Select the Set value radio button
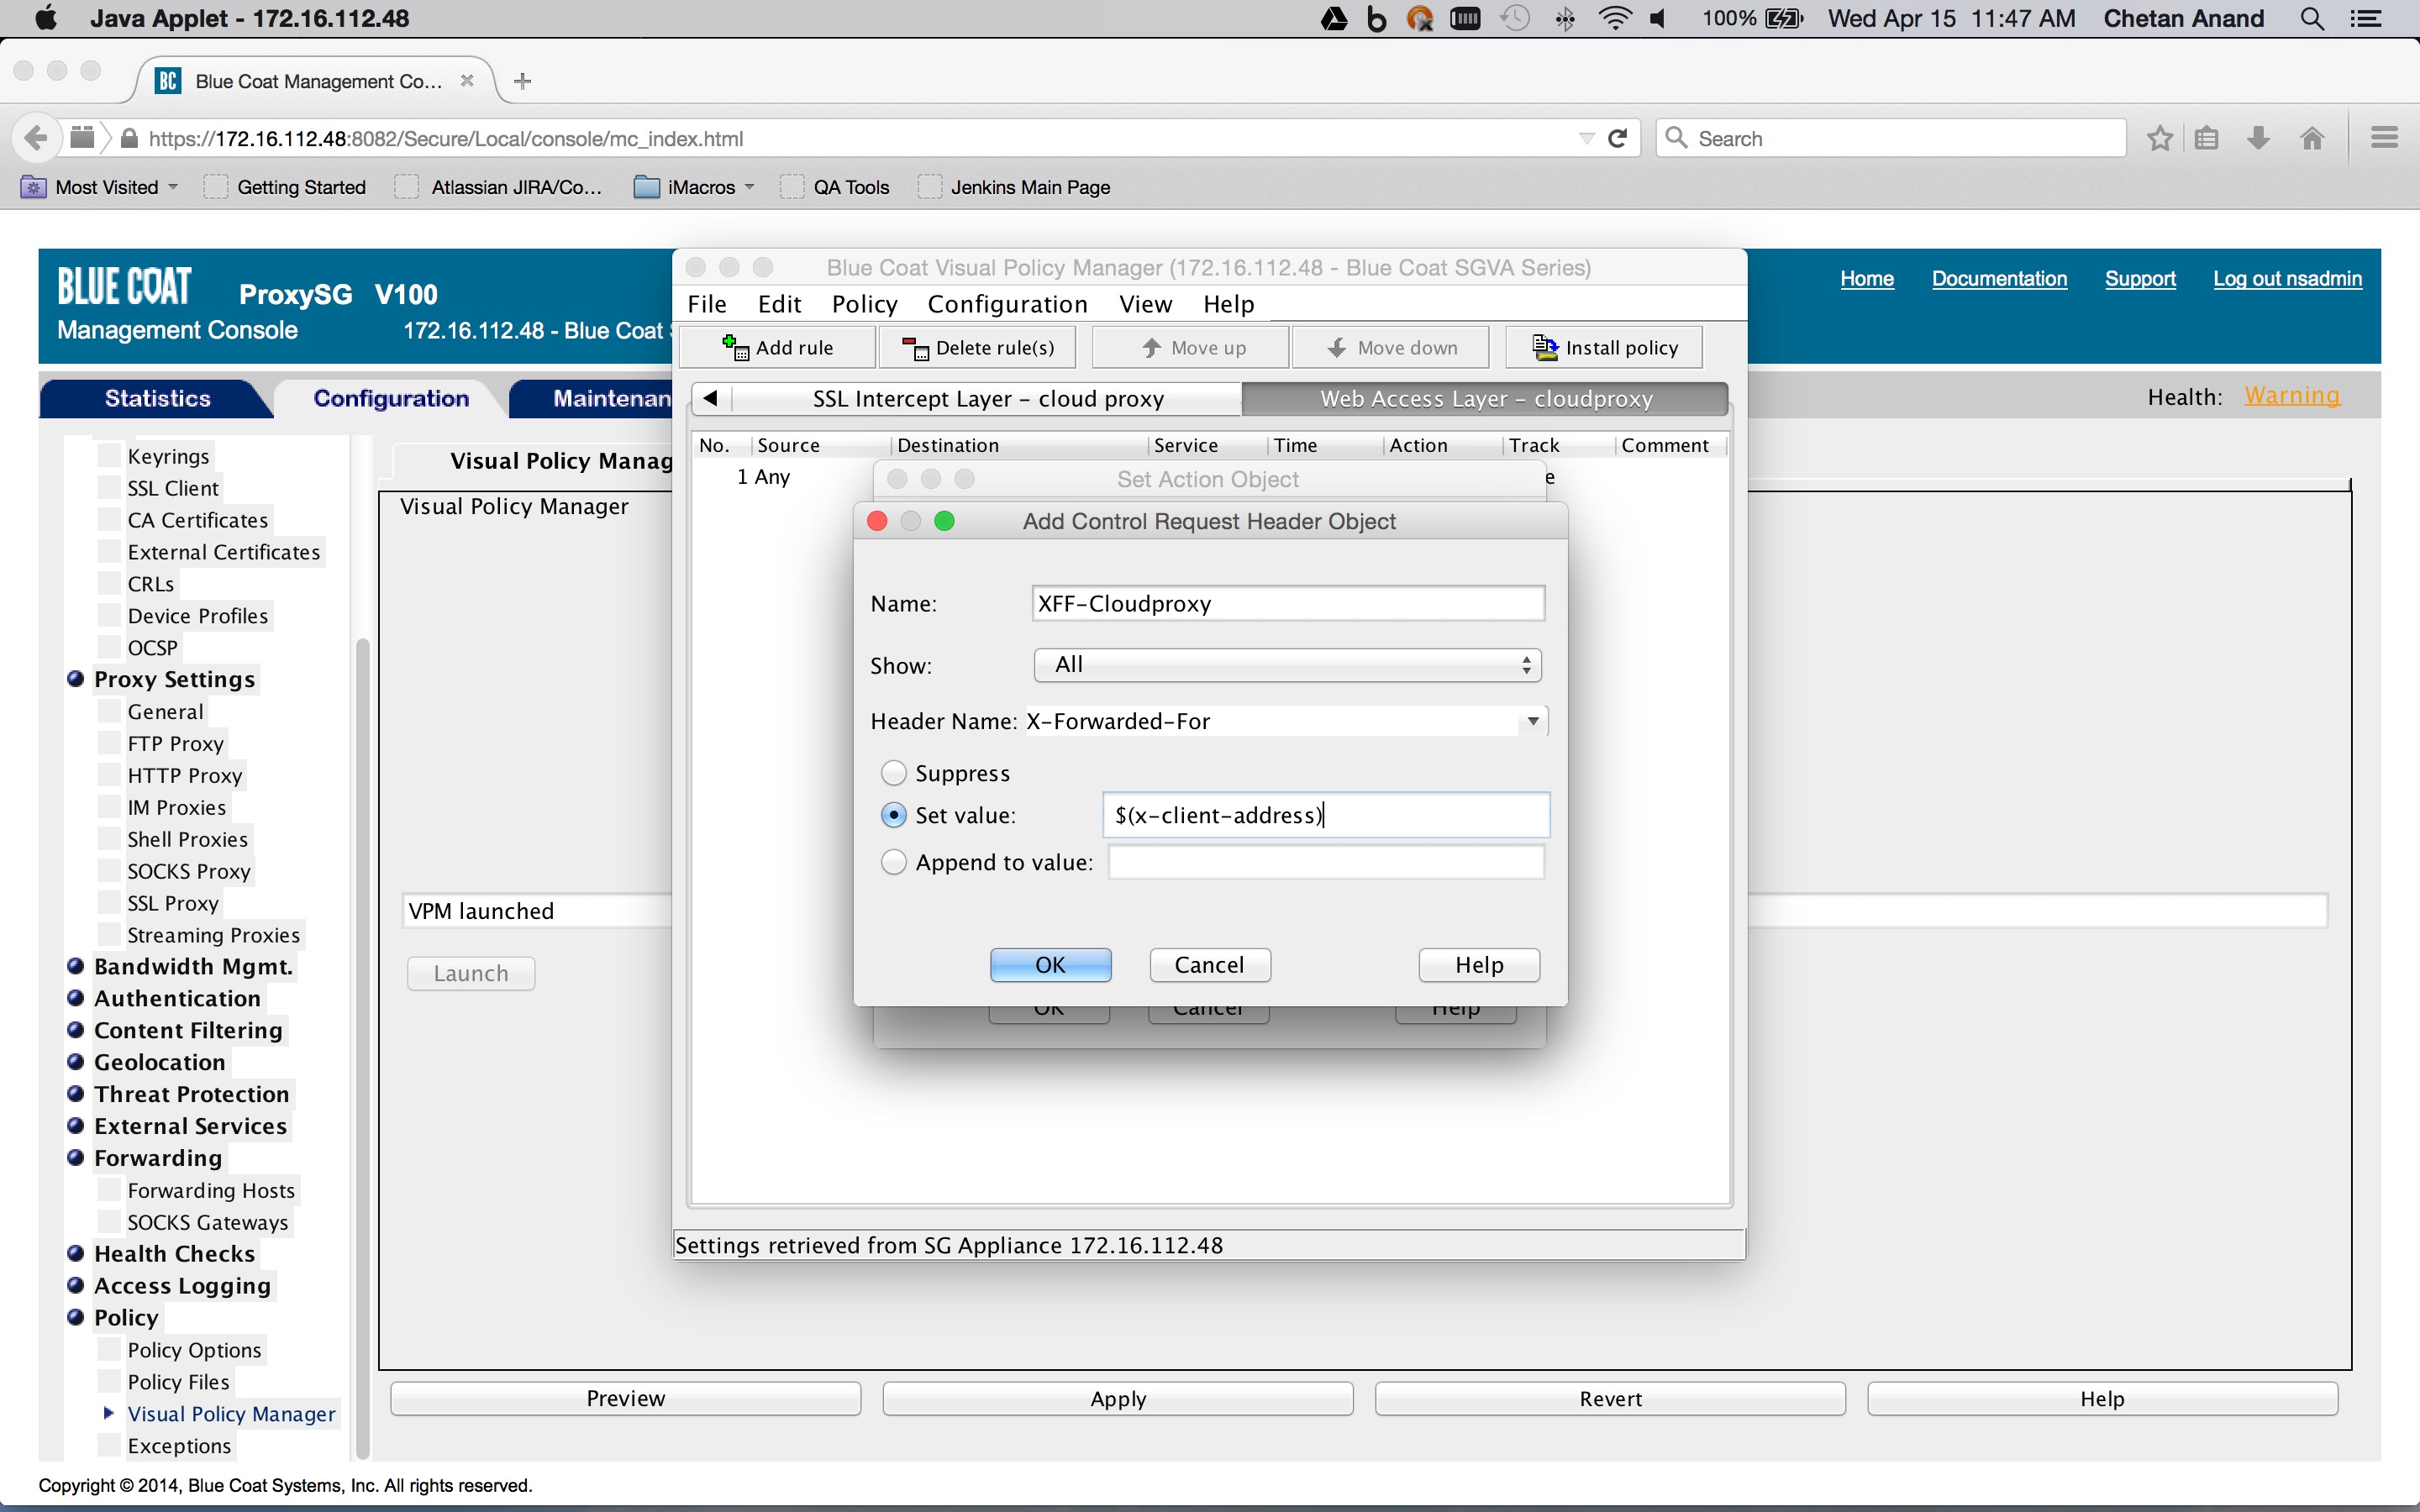This screenshot has width=2420, height=1512. tap(893, 815)
